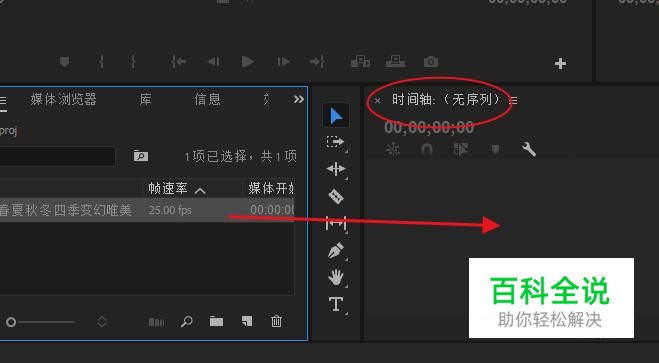This screenshot has height=363, width=659.
Task: Click the timeline timecode 00;00;00;00
Action: [x=429, y=127]
